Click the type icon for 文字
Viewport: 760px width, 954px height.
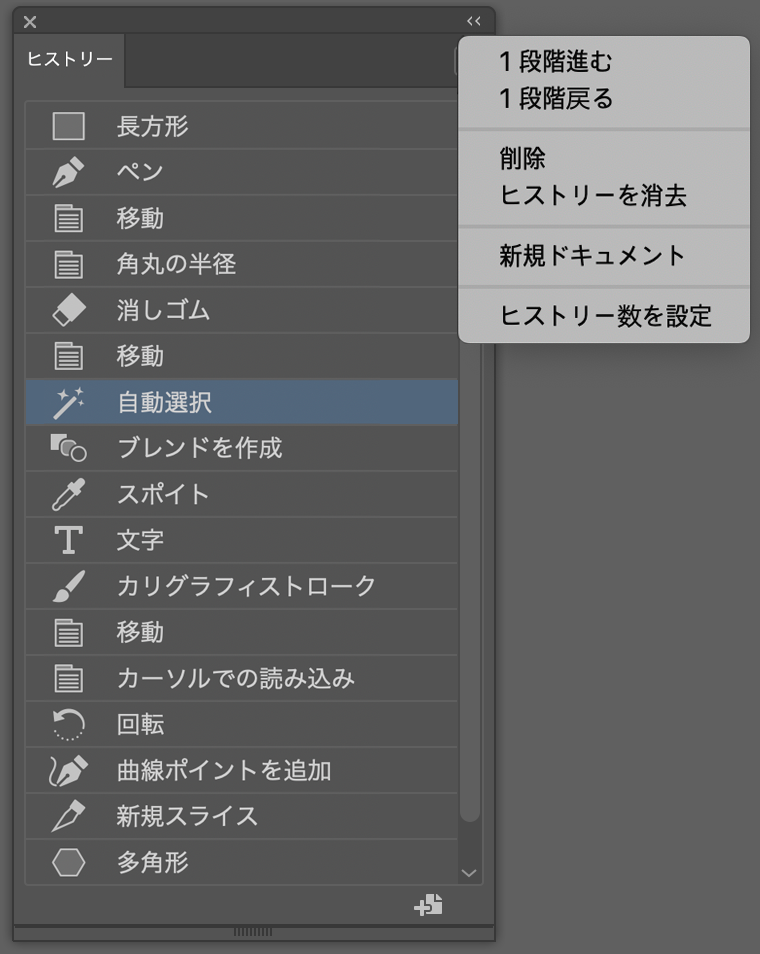click(68, 541)
